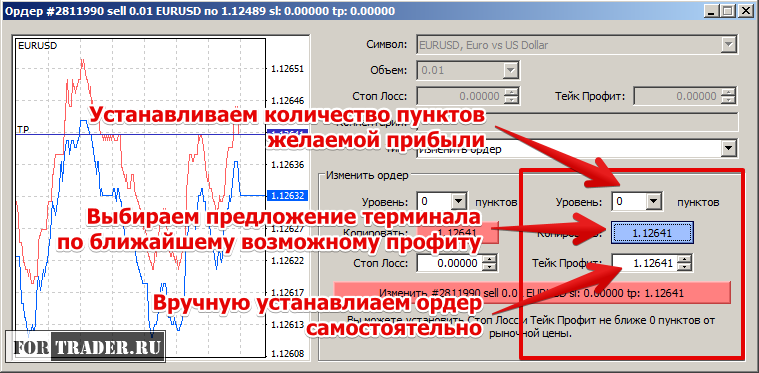Click the 1.12613 price axis label
Screen dimensions: 759x373
[288, 324]
